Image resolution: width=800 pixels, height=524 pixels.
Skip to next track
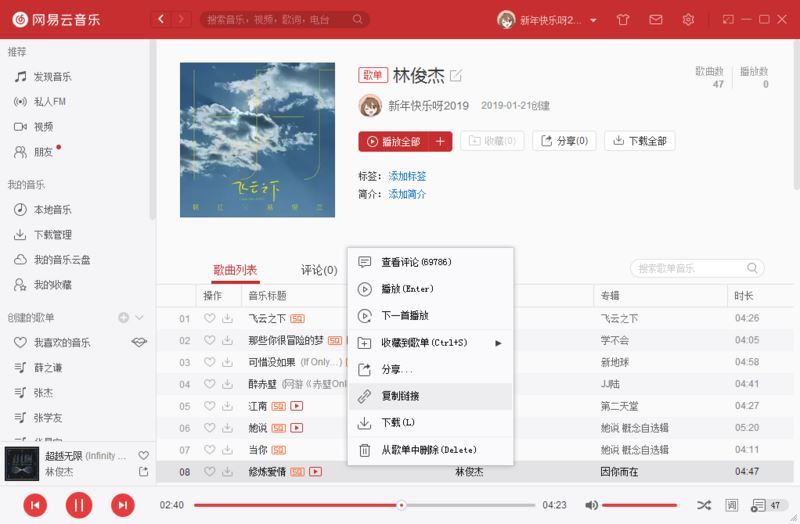[123, 505]
